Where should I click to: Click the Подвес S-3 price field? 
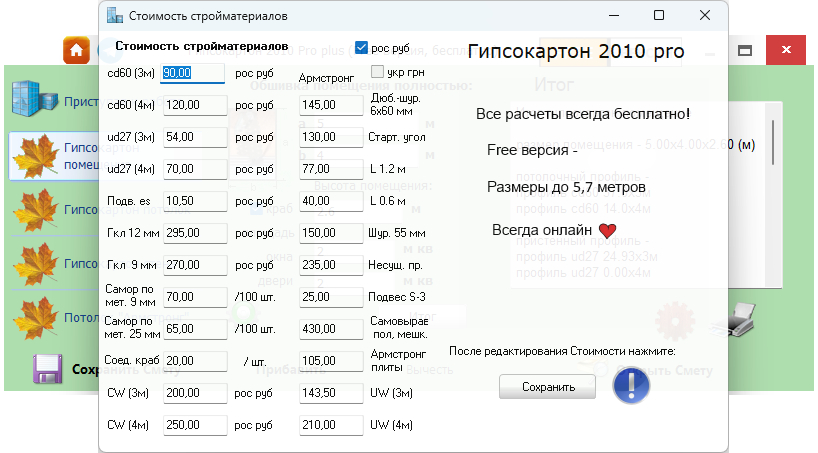click(331, 297)
